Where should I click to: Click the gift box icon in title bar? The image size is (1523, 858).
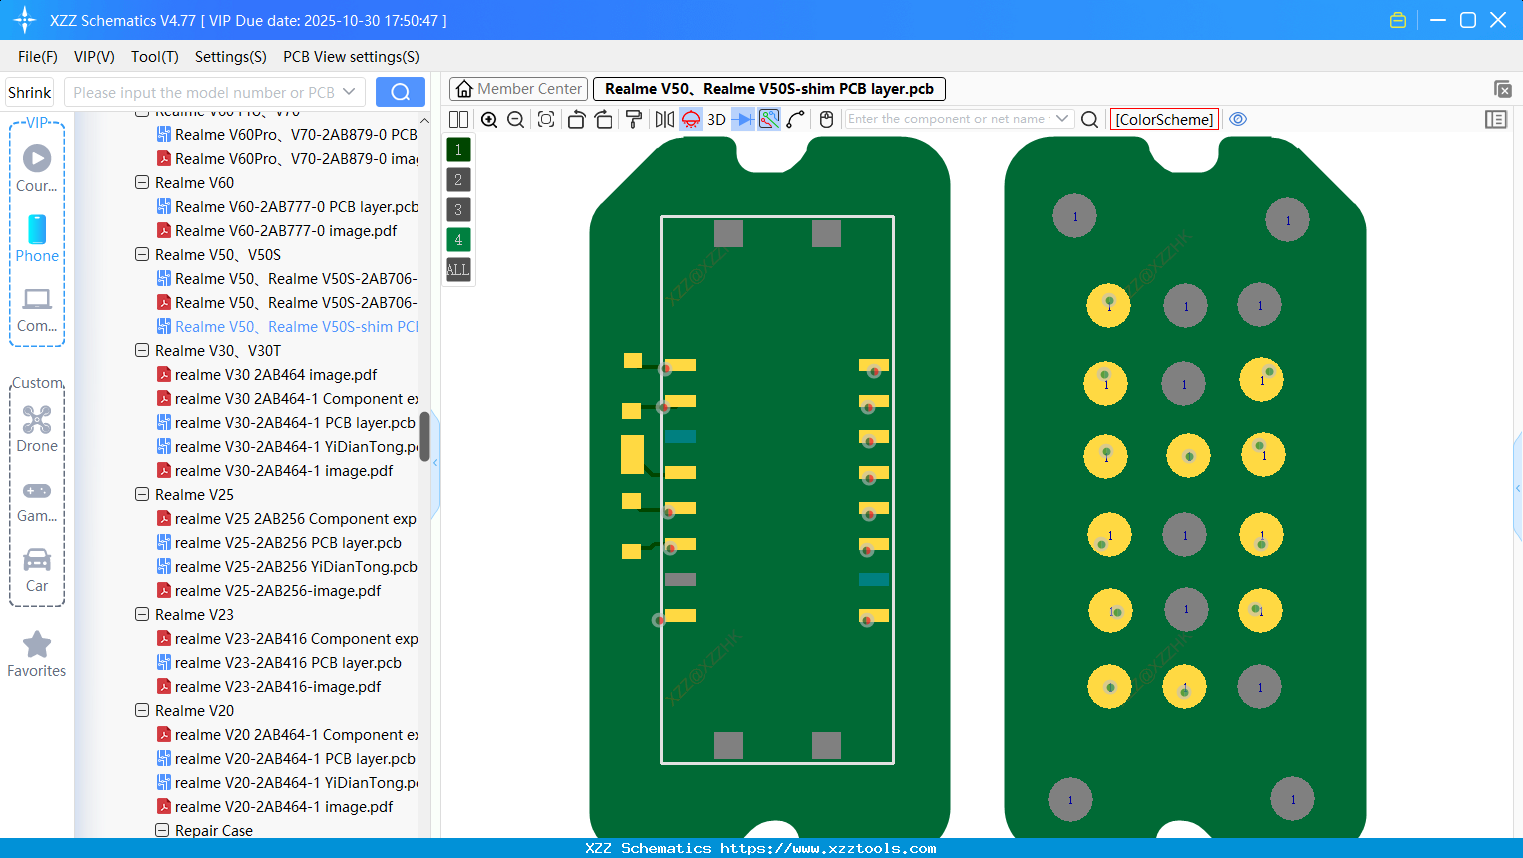pos(1398,20)
